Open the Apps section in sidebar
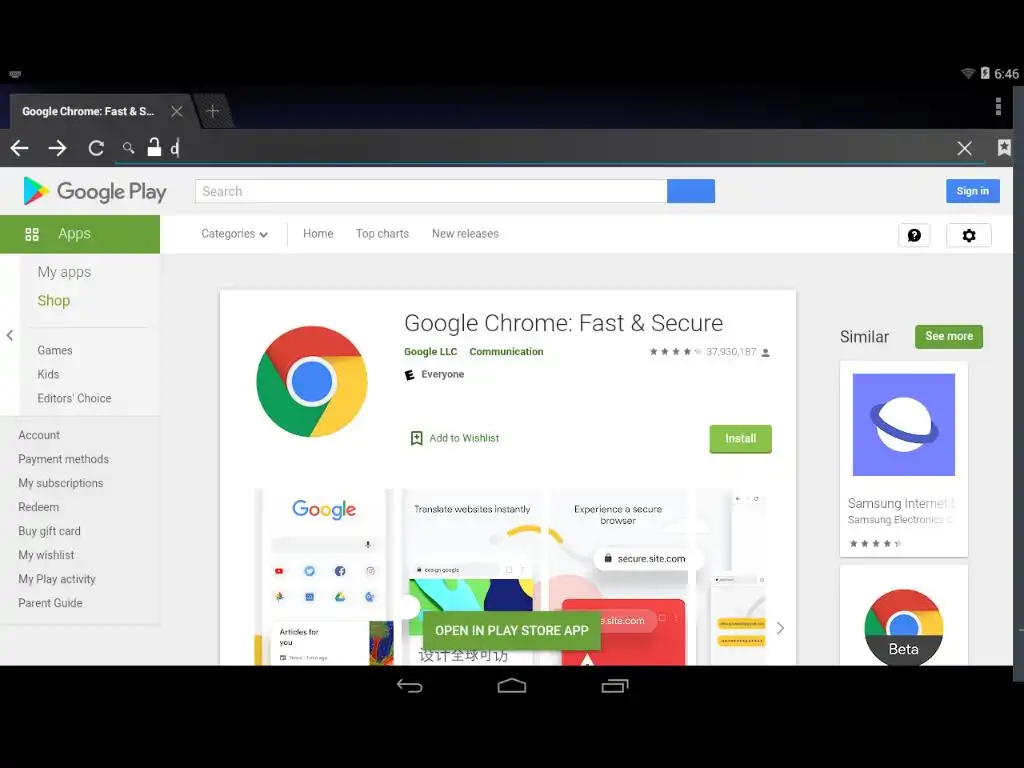The height and width of the screenshot is (768, 1024). [x=80, y=234]
